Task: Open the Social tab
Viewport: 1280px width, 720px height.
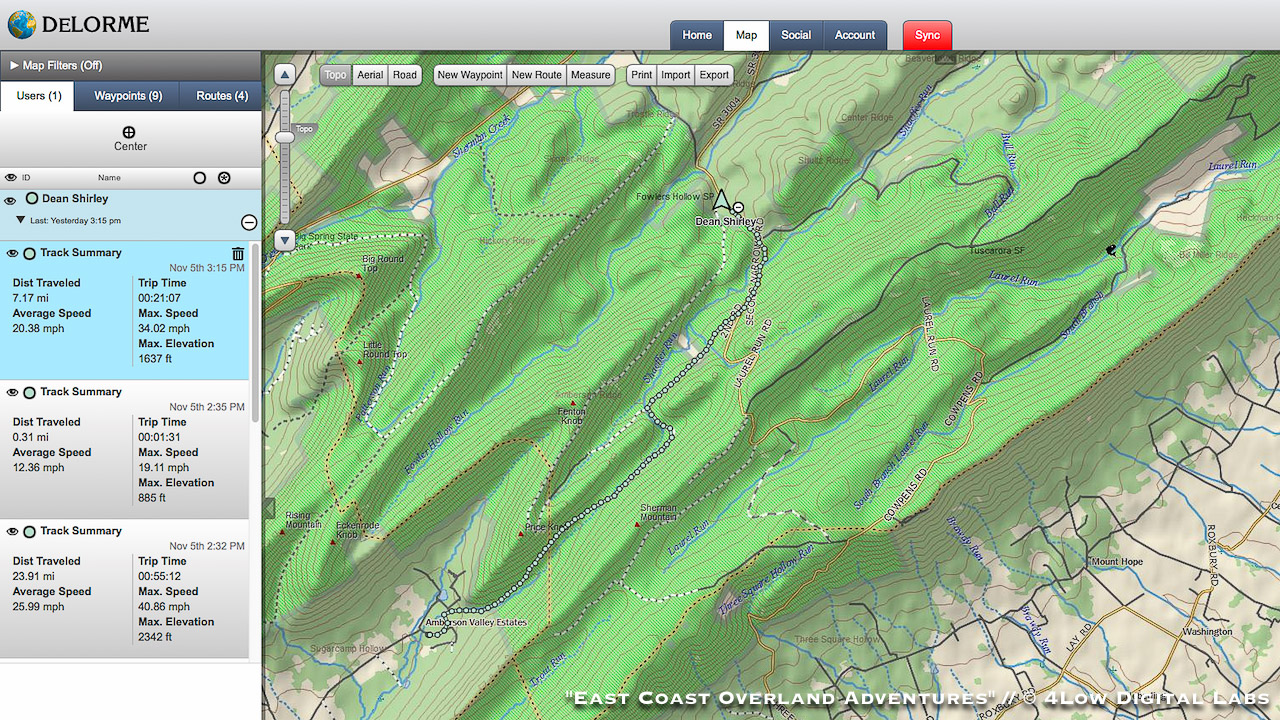Action: [x=796, y=35]
